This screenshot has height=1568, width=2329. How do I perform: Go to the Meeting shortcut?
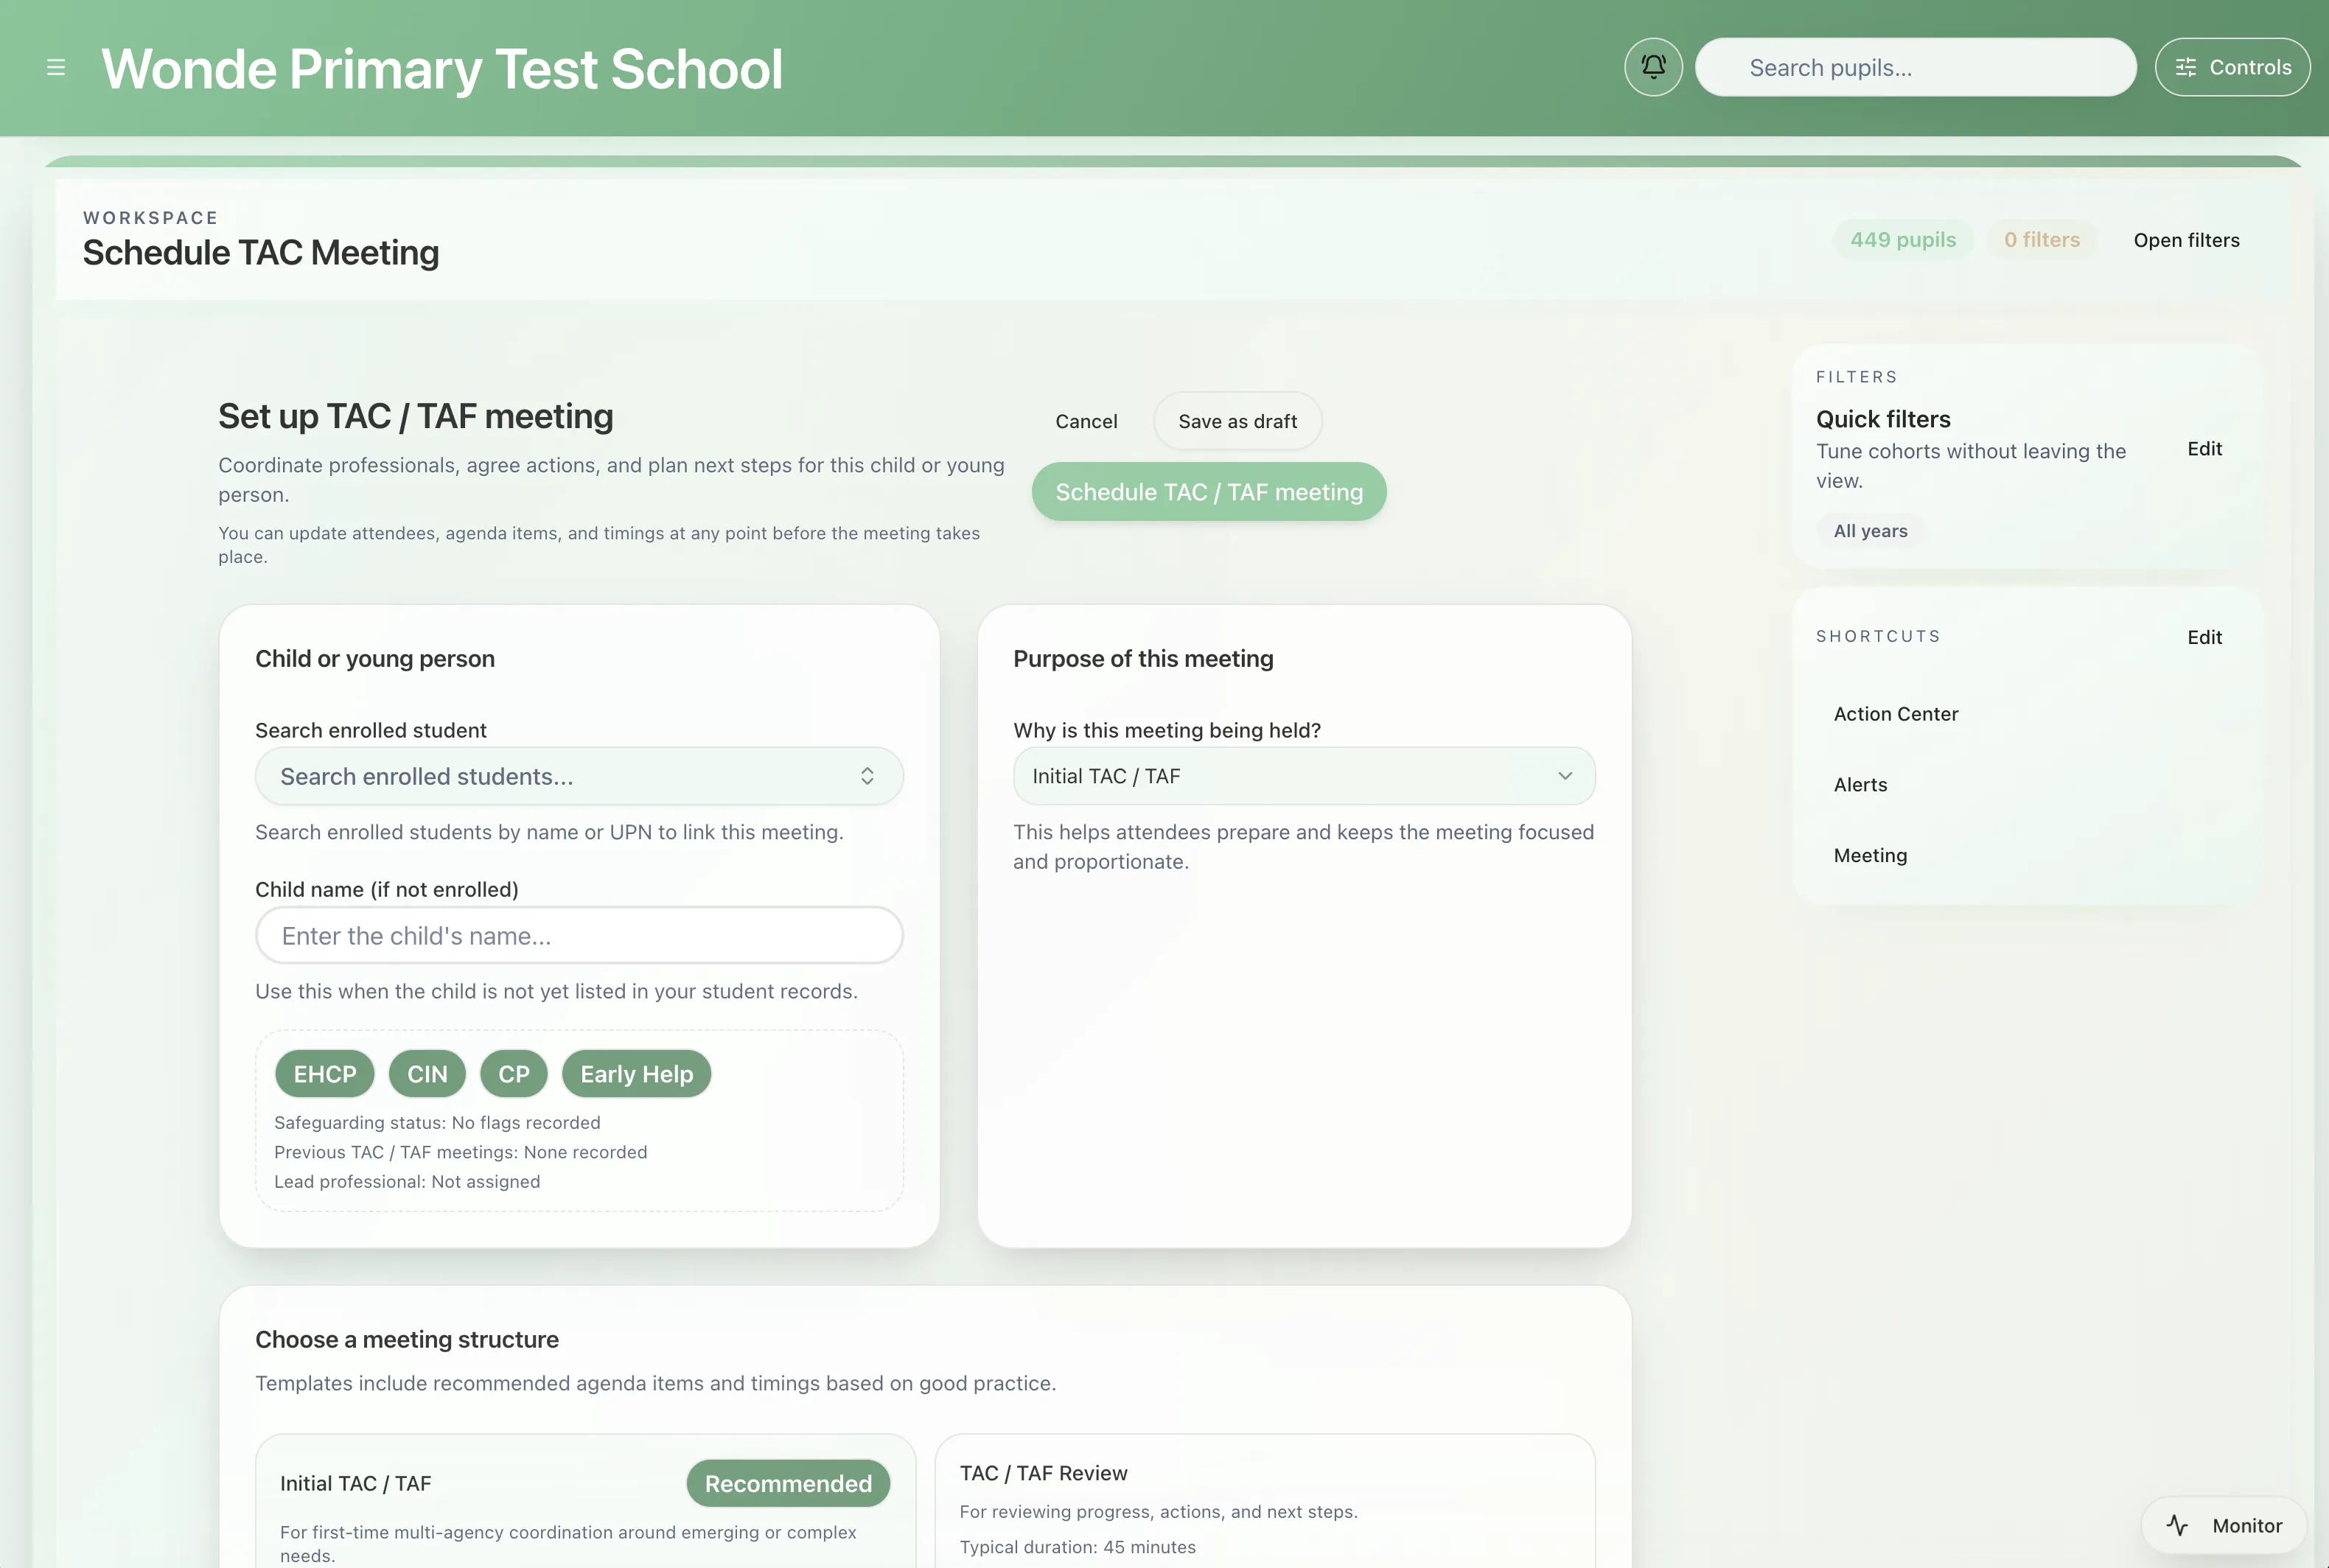coord(1870,856)
